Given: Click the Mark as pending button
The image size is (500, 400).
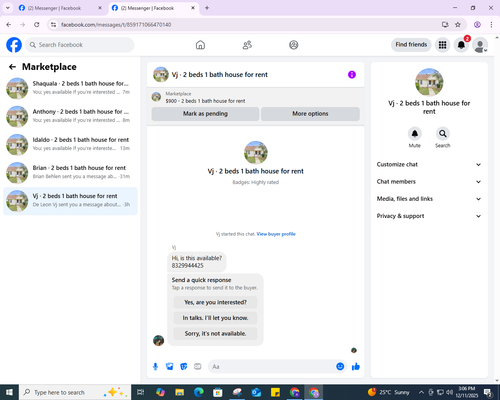Looking at the screenshot, I should (205, 114).
